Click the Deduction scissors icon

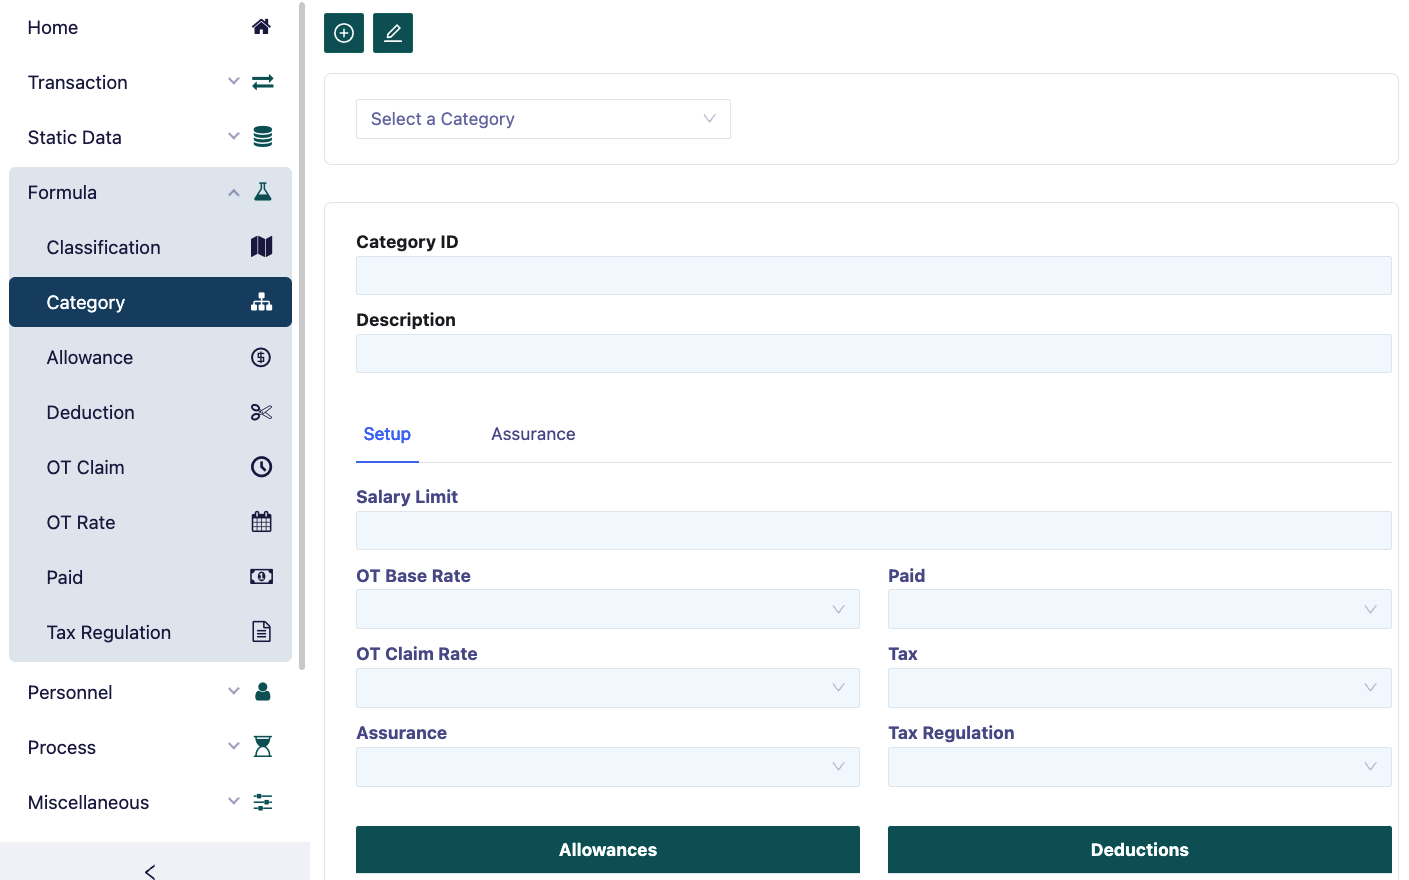click(261, 412)
